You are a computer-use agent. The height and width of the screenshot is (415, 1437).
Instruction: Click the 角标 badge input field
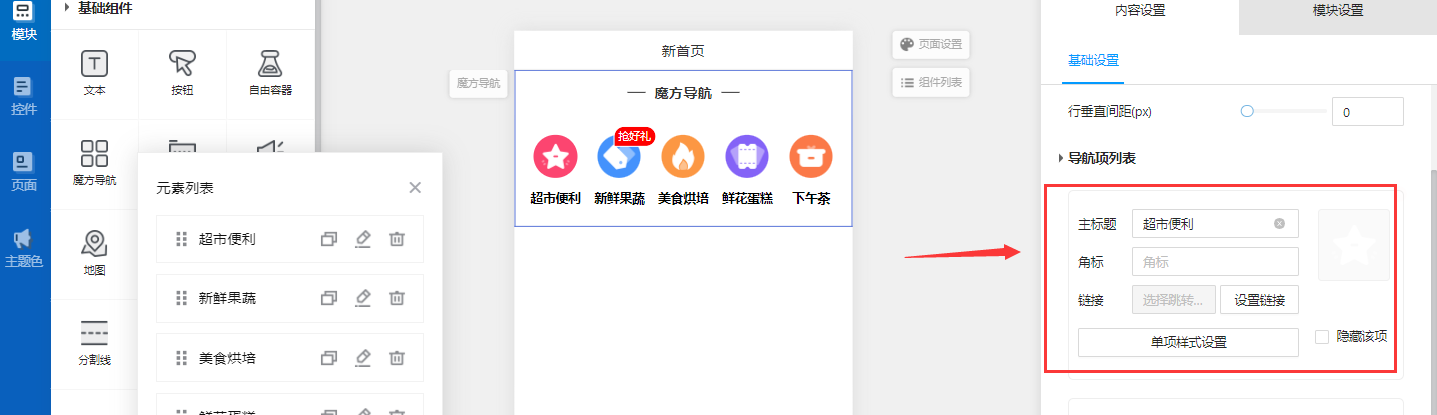[1214, 262]
